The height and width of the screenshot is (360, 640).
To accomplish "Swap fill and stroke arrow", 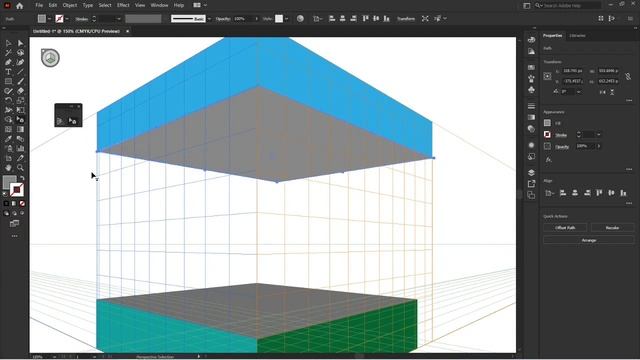I will (x=22, y=178).
